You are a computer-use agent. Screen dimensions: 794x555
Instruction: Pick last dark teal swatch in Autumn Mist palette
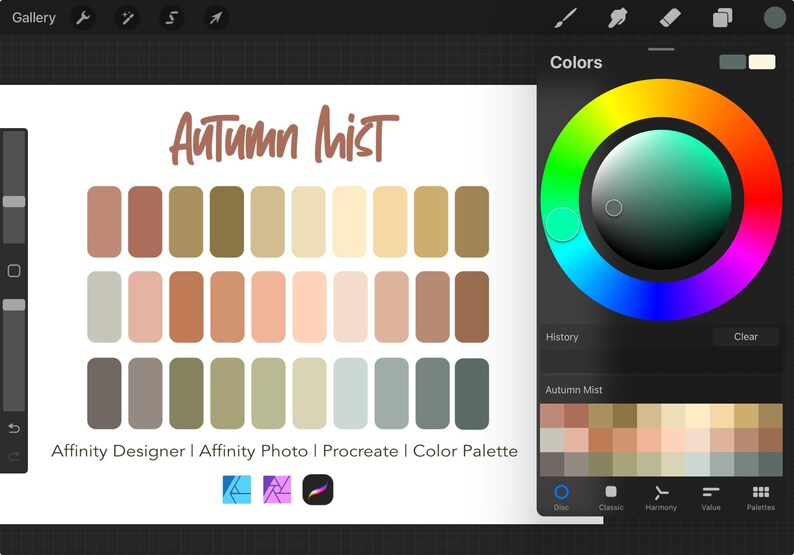[770, 464]
